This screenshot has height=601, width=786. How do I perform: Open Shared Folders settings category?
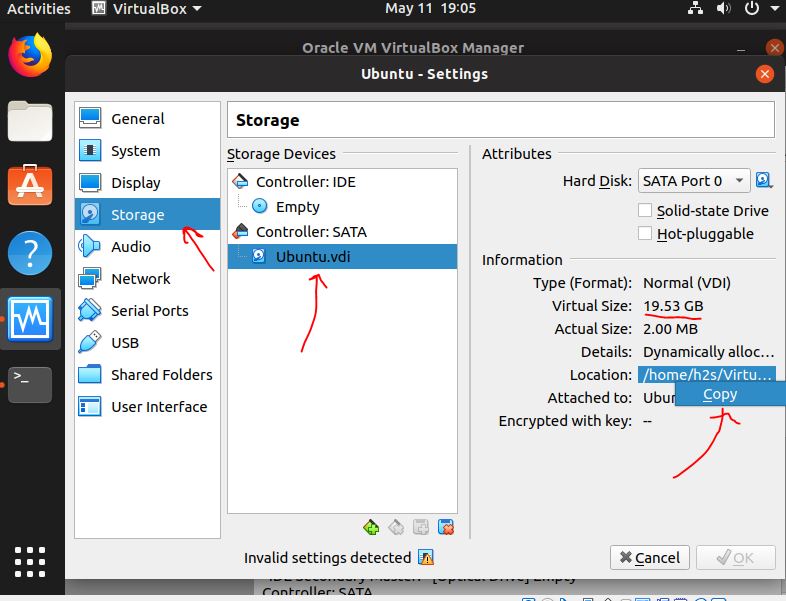(147, 375)
